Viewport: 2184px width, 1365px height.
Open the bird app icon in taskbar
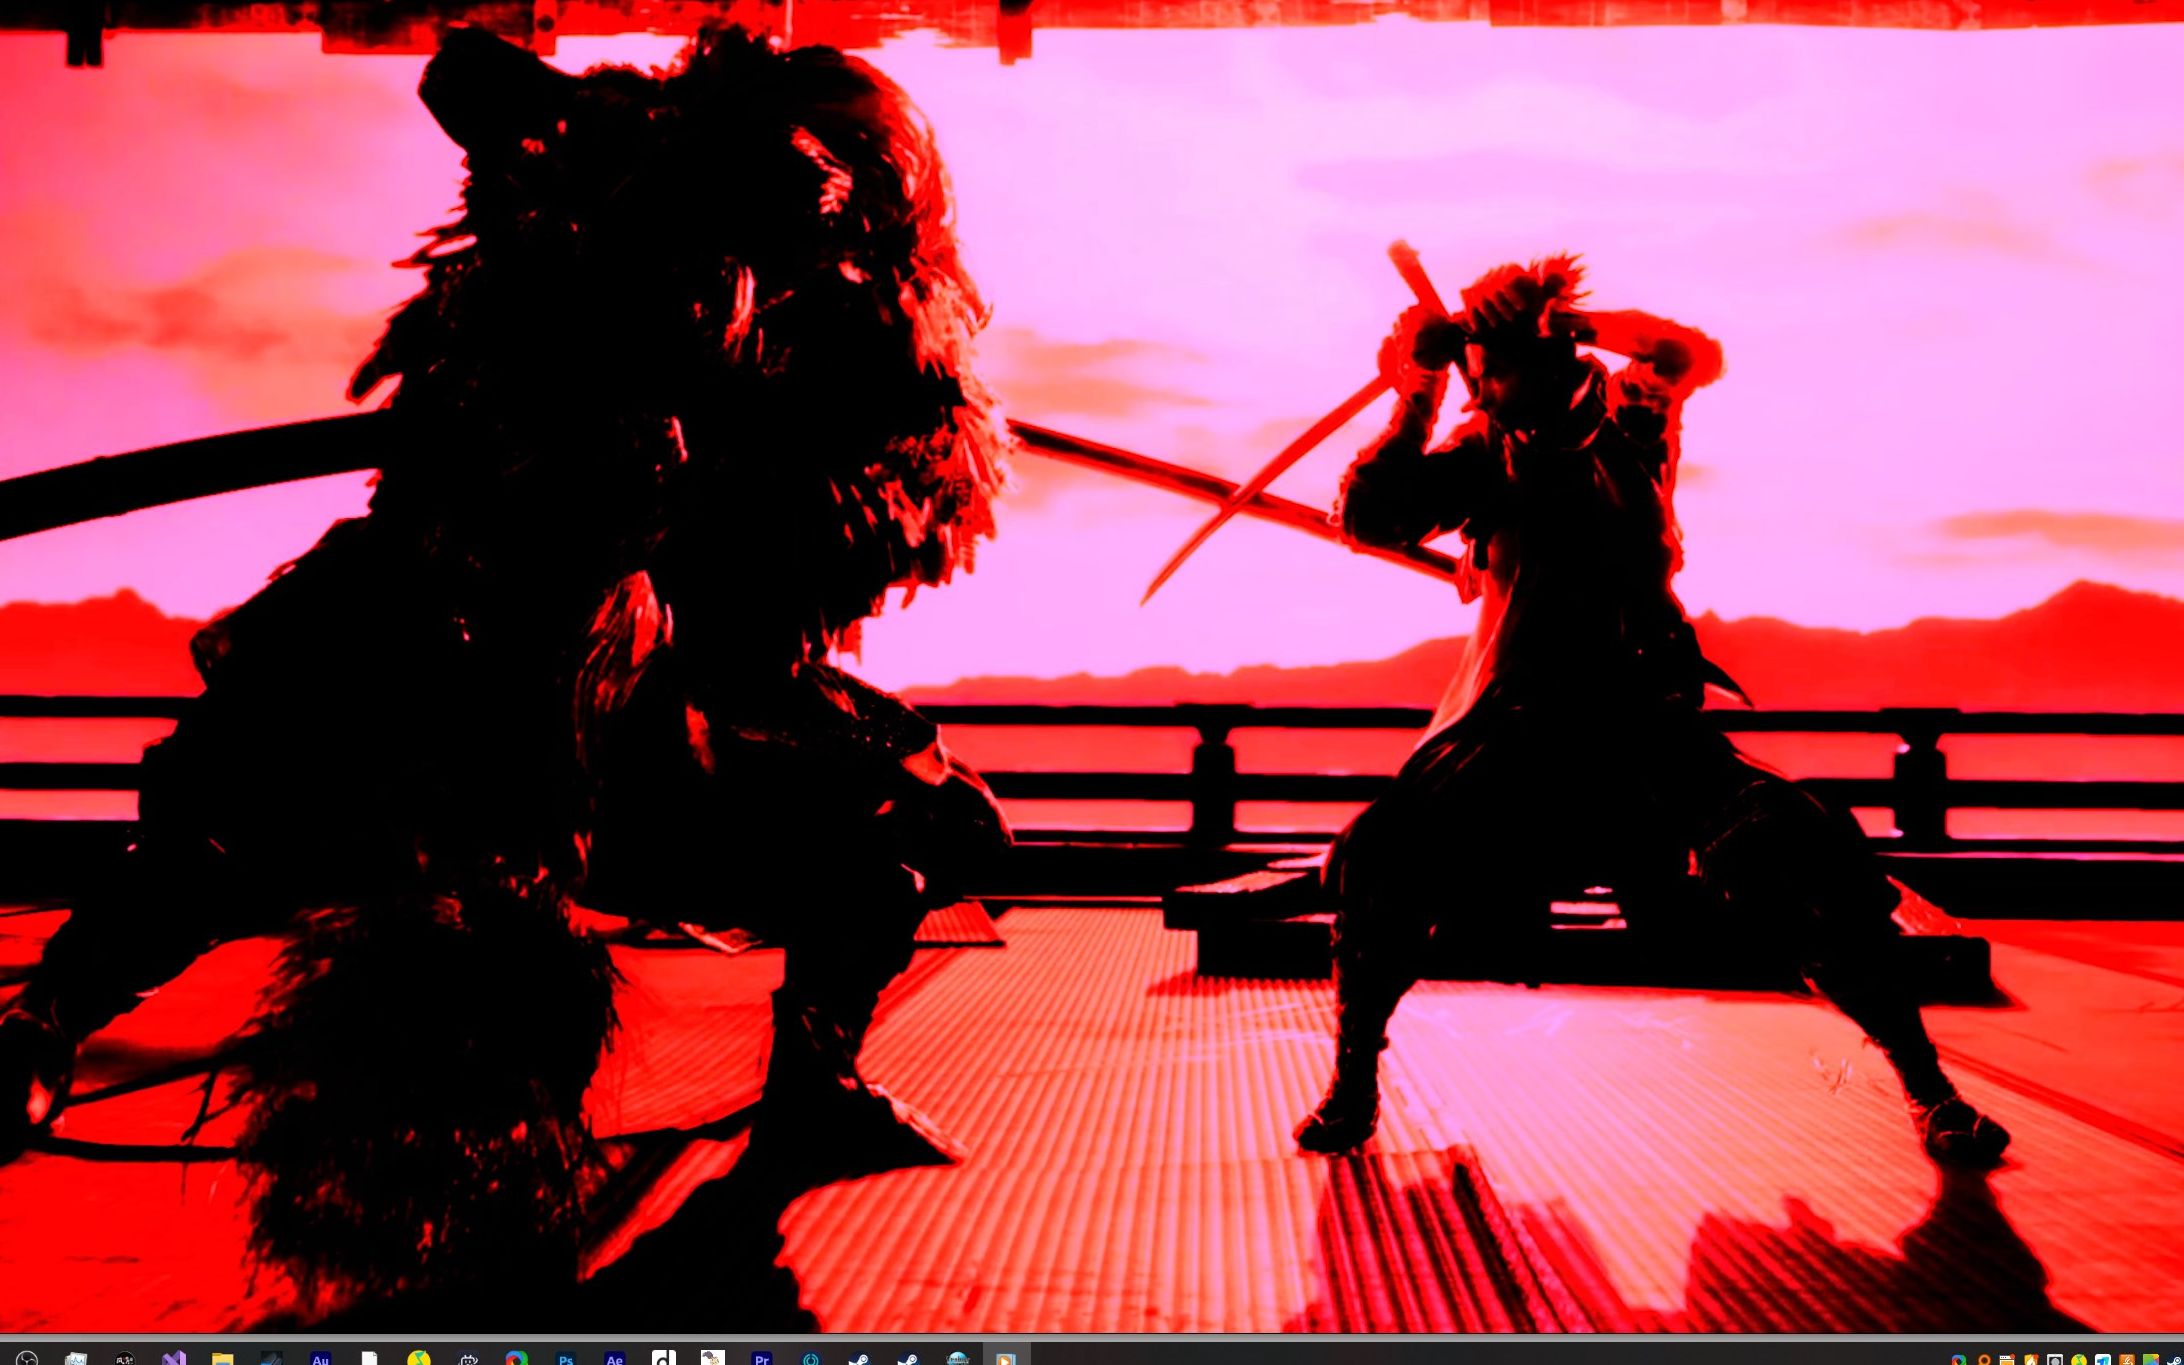click(x=712, y=1358)
